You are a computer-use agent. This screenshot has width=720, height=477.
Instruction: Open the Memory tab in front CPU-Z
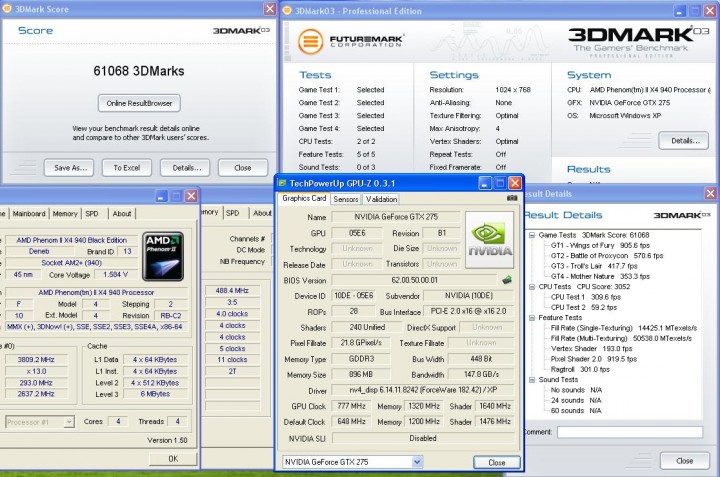pyautogui.click(x=65, y=213)
